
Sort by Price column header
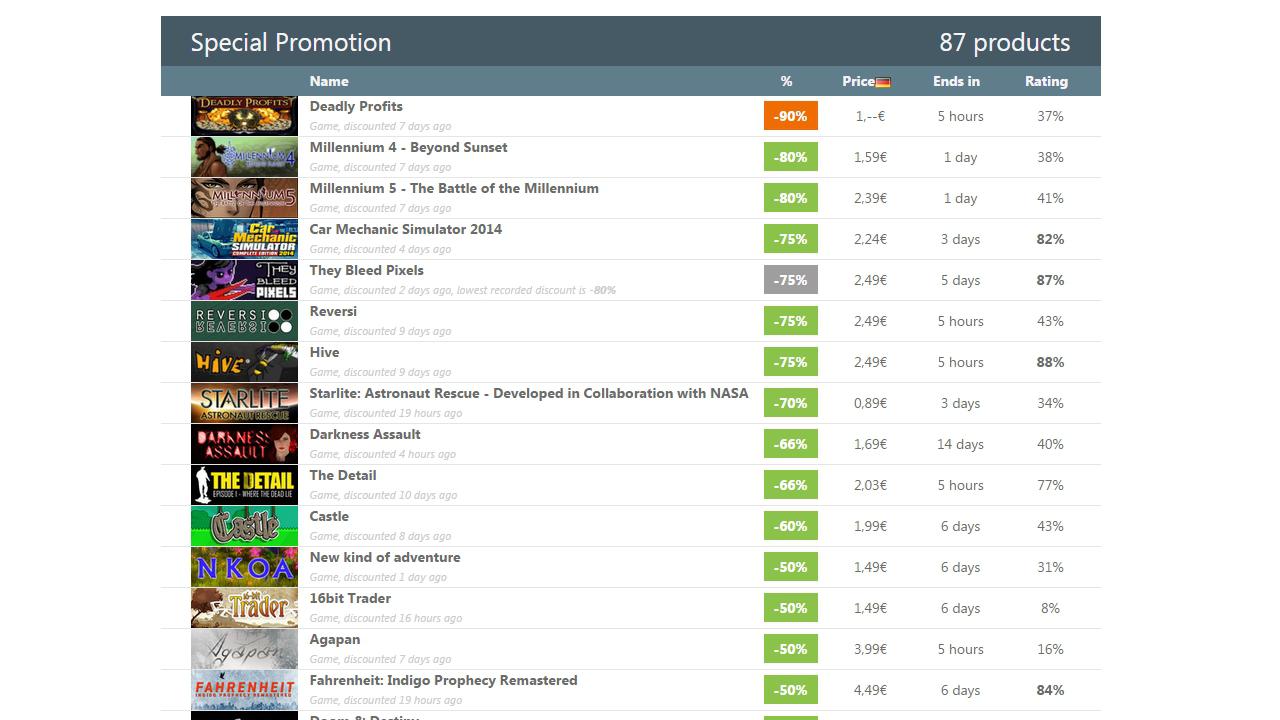(858, 81)
